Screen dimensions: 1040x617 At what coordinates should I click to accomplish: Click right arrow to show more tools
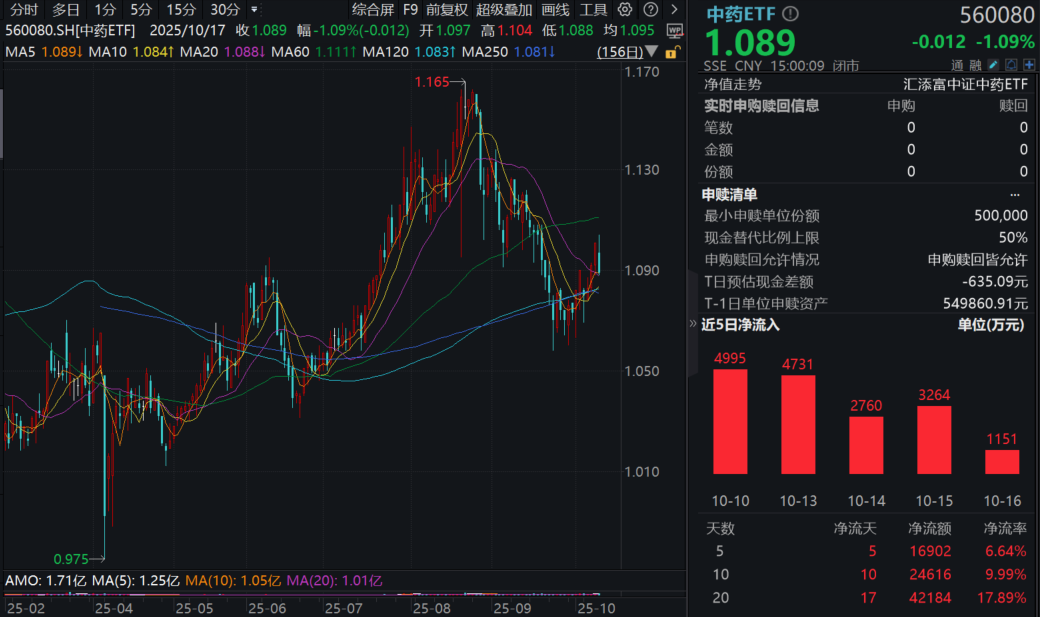[673, 9]
